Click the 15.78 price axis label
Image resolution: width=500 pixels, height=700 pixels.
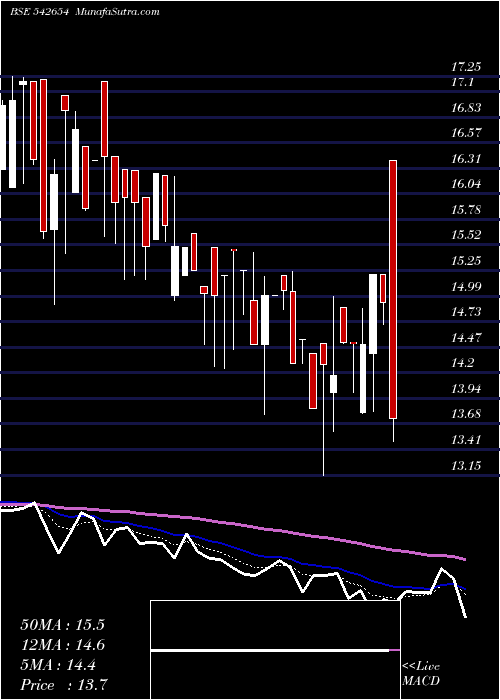point(466,210)
